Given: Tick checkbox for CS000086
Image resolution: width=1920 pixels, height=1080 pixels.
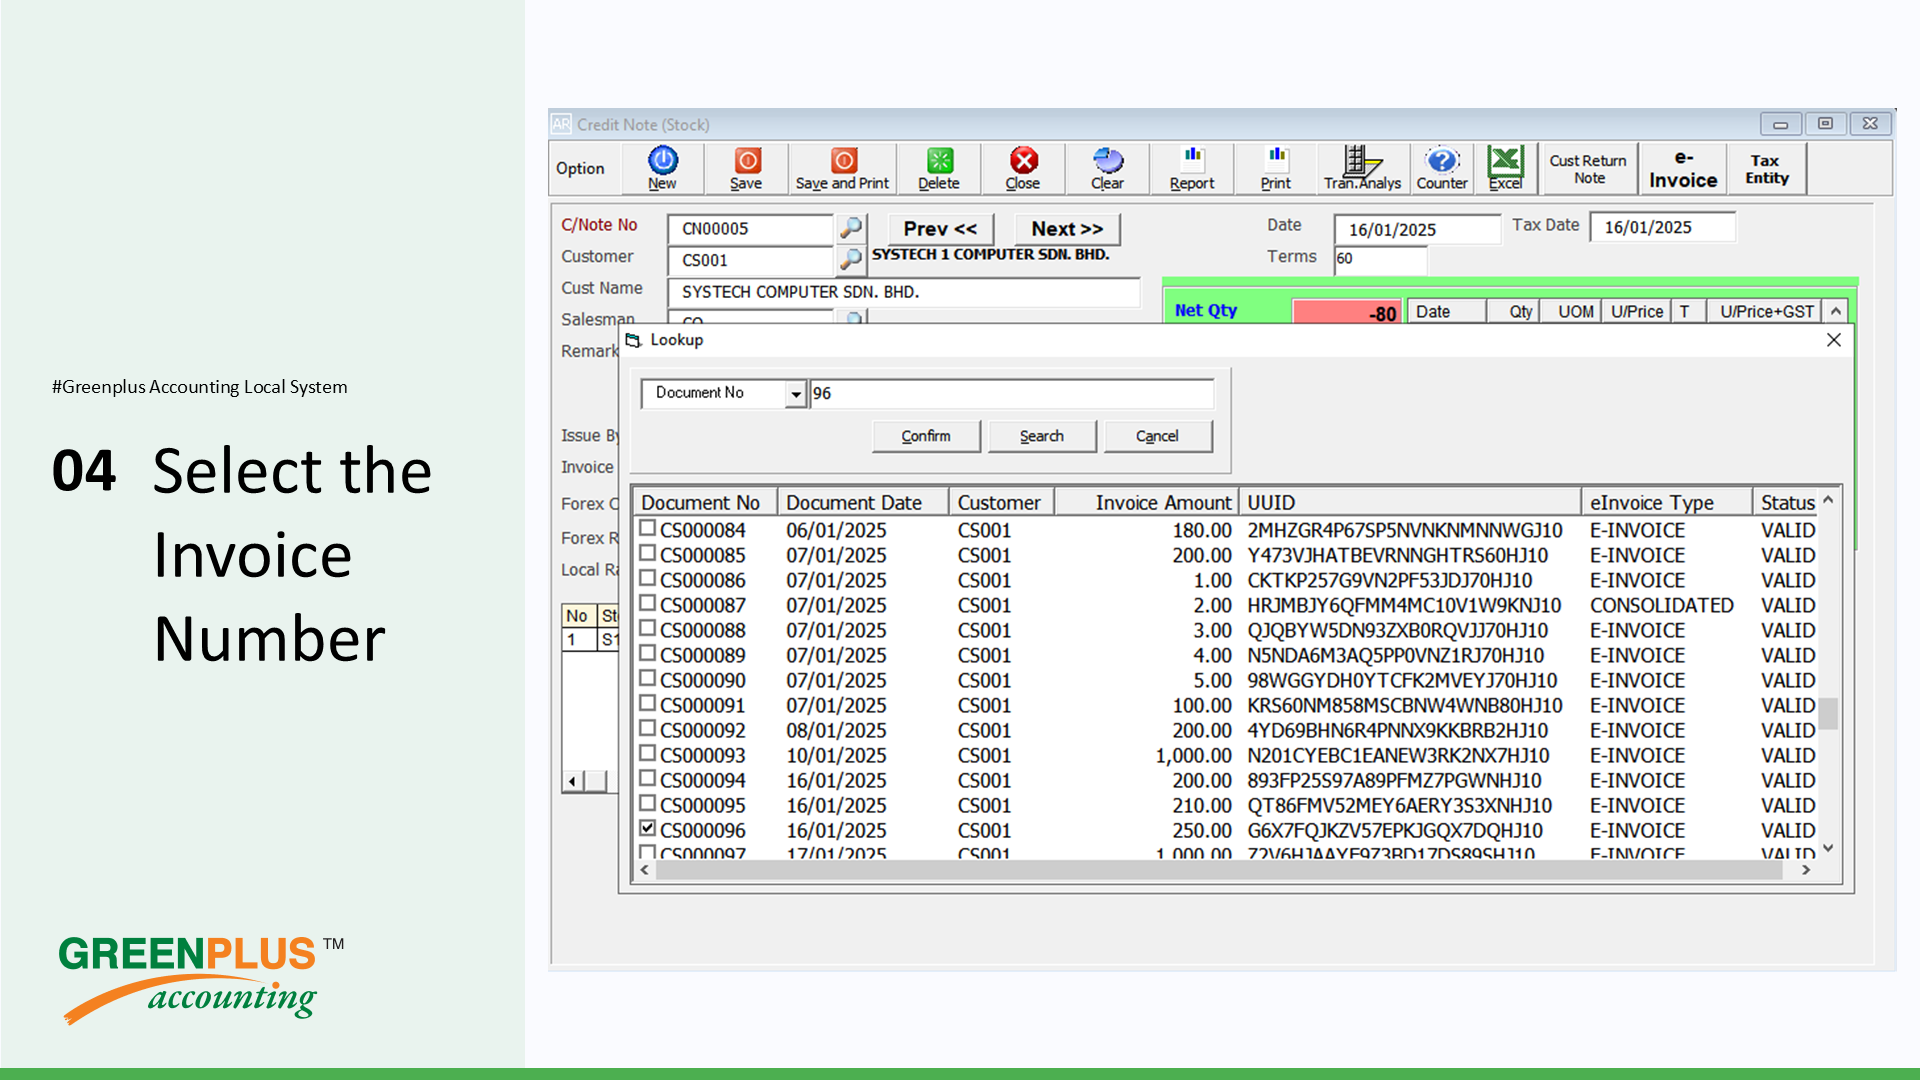Looking at the screenshot, I should tap(648, 578).
